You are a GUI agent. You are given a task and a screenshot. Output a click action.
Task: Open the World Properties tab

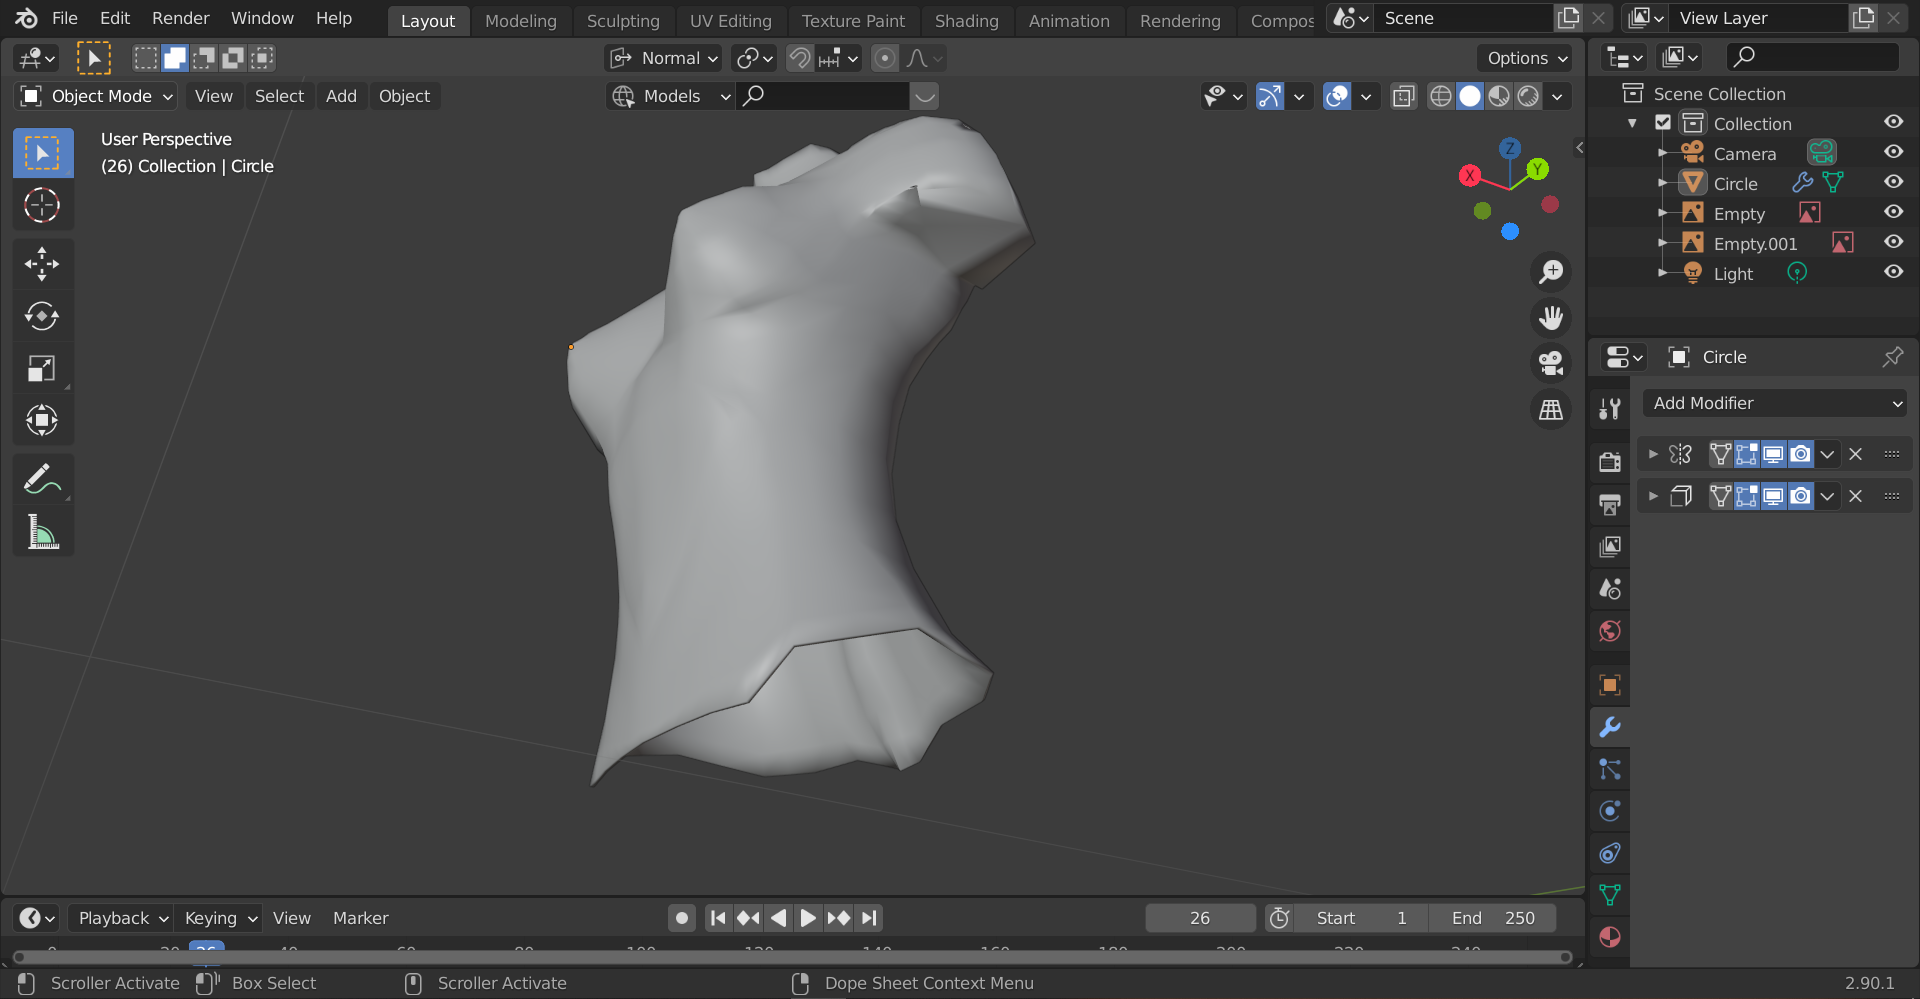pyautogui.click(x=1609, y=631)
